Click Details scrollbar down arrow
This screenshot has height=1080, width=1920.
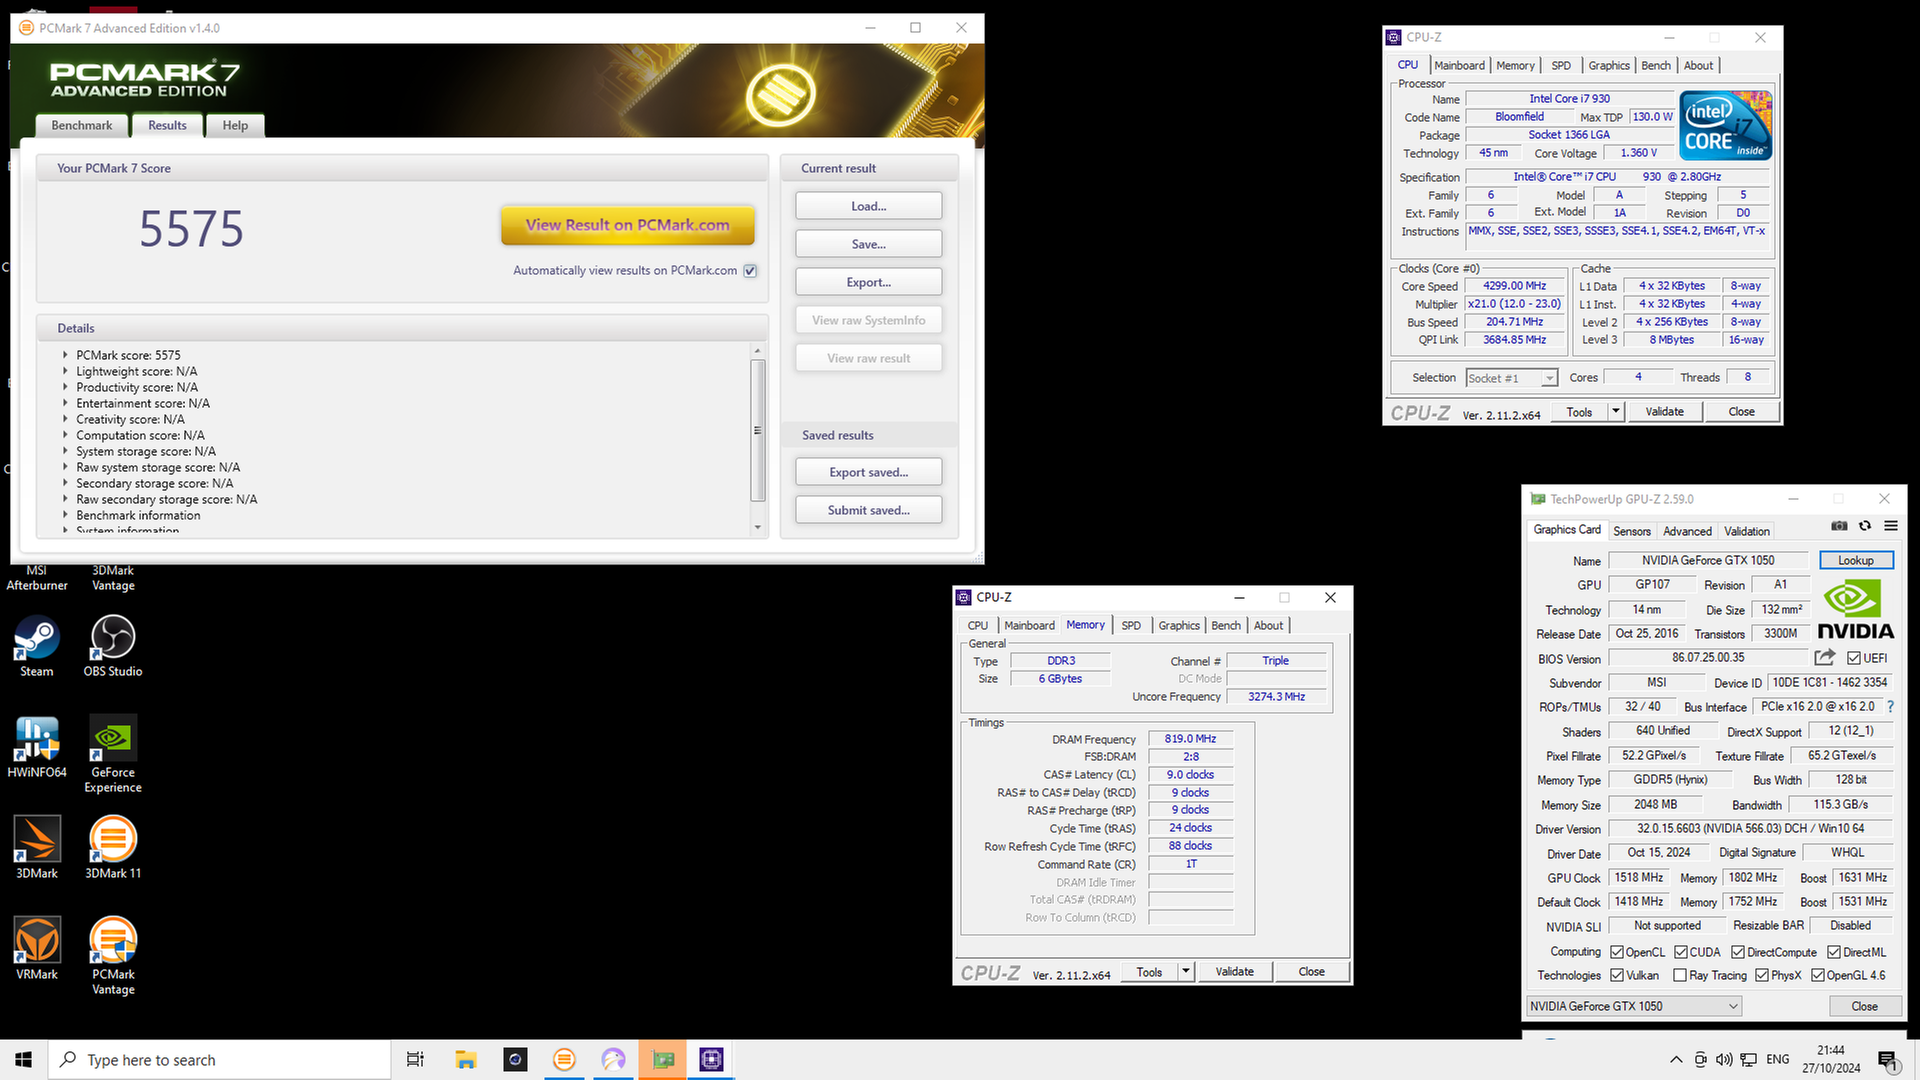pyautogui.click(x=757, y=527)
